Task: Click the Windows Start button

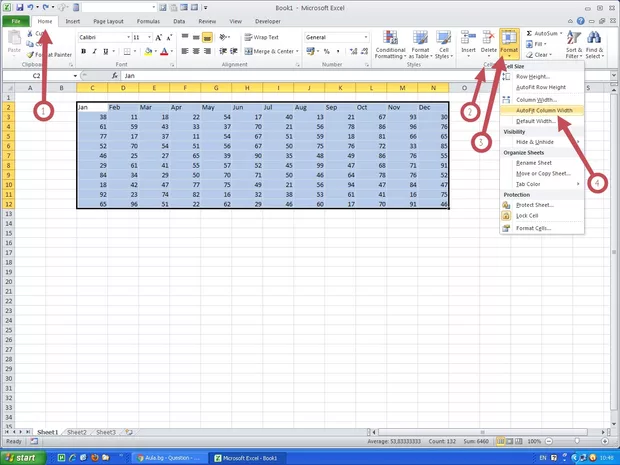Action: (22, 457)
